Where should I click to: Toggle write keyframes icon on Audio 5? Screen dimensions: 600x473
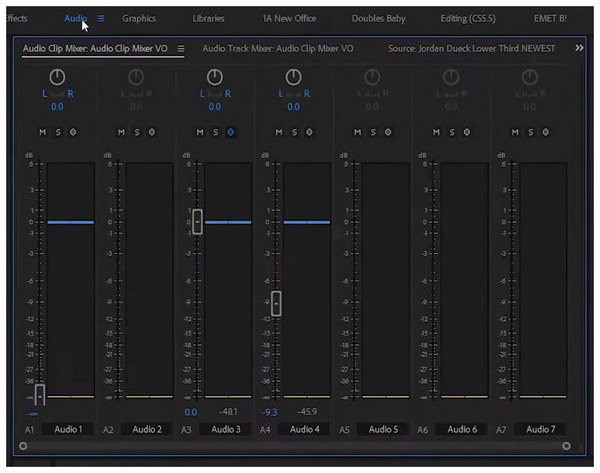pos(388,132)
